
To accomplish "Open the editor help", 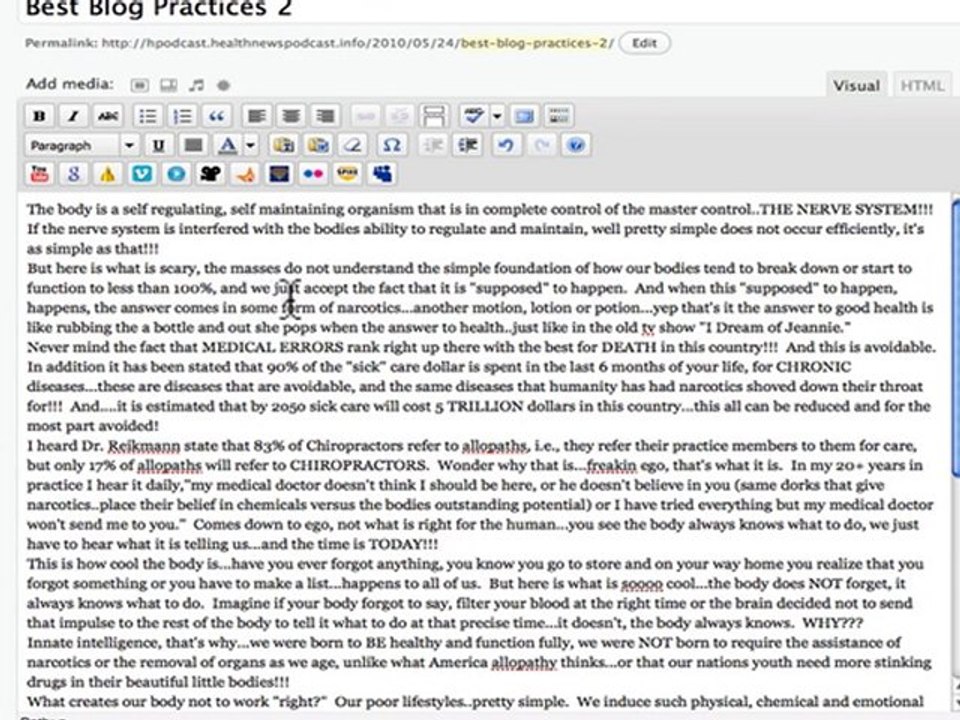I will pos(576,146).
